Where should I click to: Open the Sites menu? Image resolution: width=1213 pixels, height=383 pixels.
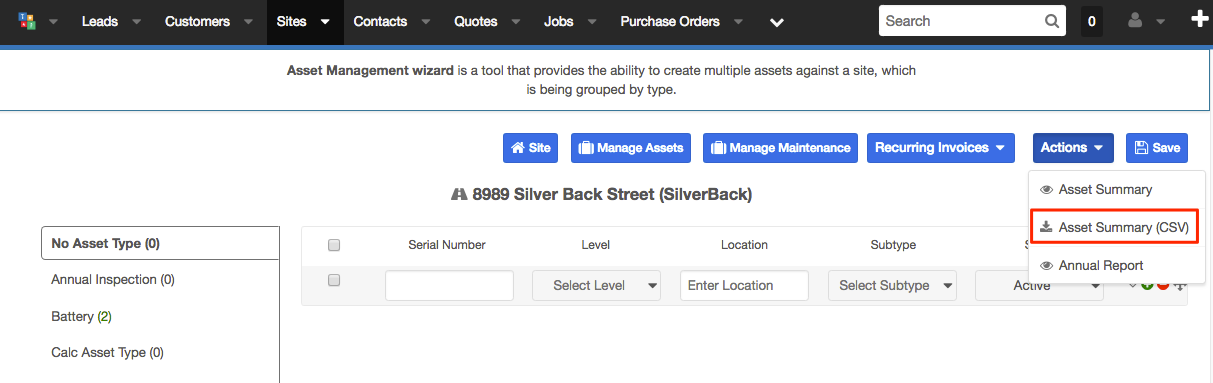click(292, 21)
